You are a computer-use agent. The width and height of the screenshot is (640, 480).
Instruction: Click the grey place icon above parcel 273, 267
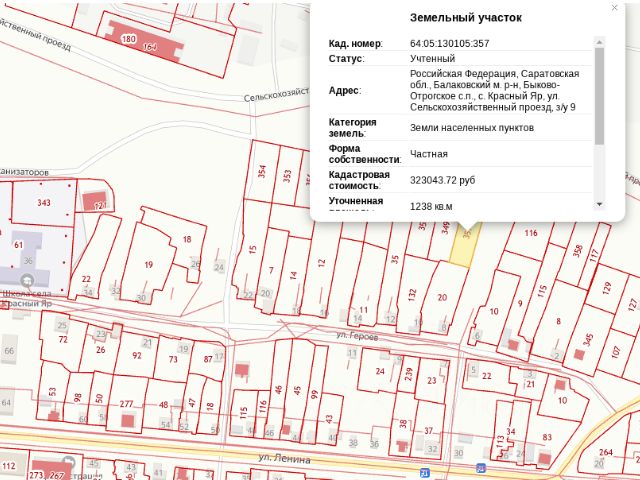(x=70, y=462)
